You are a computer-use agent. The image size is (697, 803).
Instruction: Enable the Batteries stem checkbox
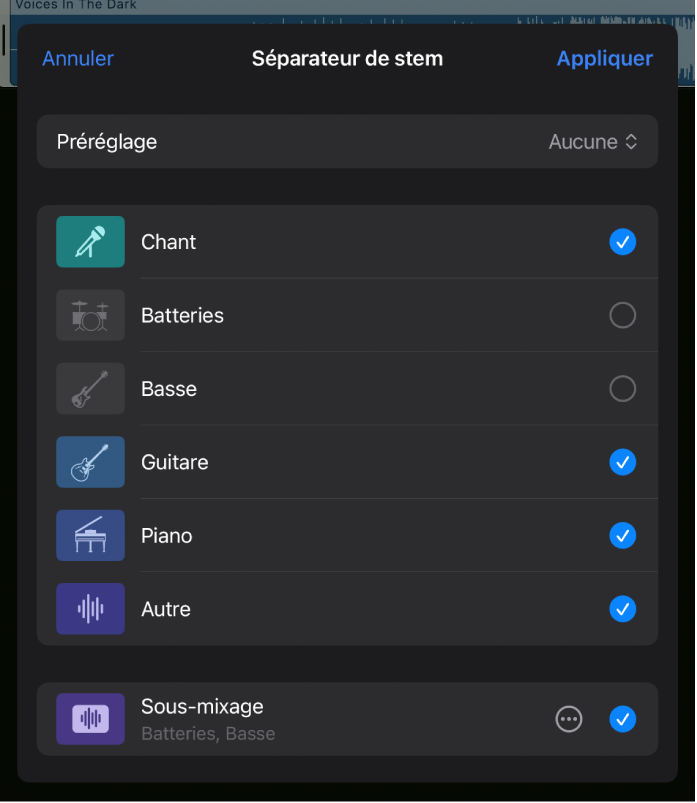[623, 316]
